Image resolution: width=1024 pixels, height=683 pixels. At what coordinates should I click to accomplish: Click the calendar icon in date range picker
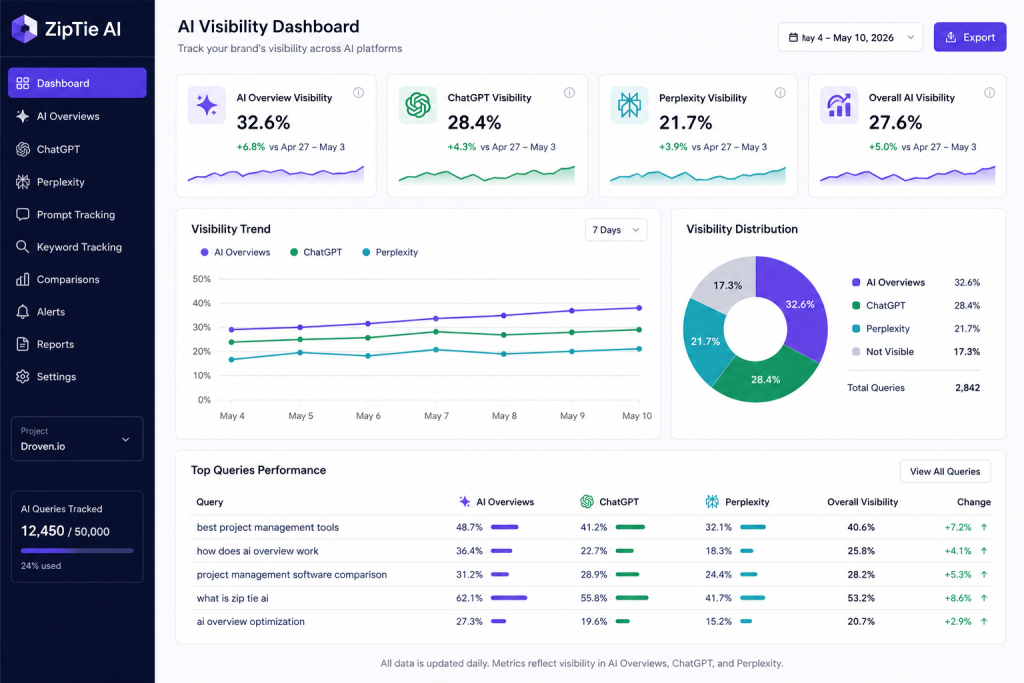click(793, 37)
